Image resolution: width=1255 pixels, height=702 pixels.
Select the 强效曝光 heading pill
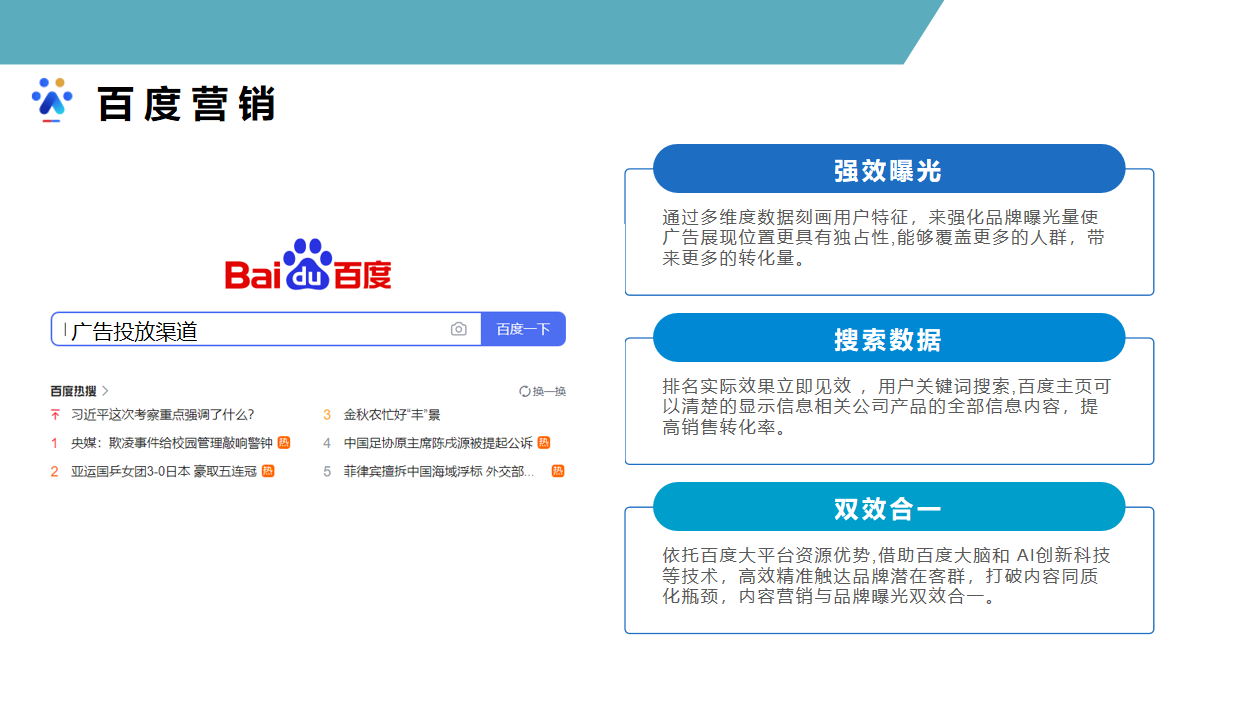click(x=889, y=169)
